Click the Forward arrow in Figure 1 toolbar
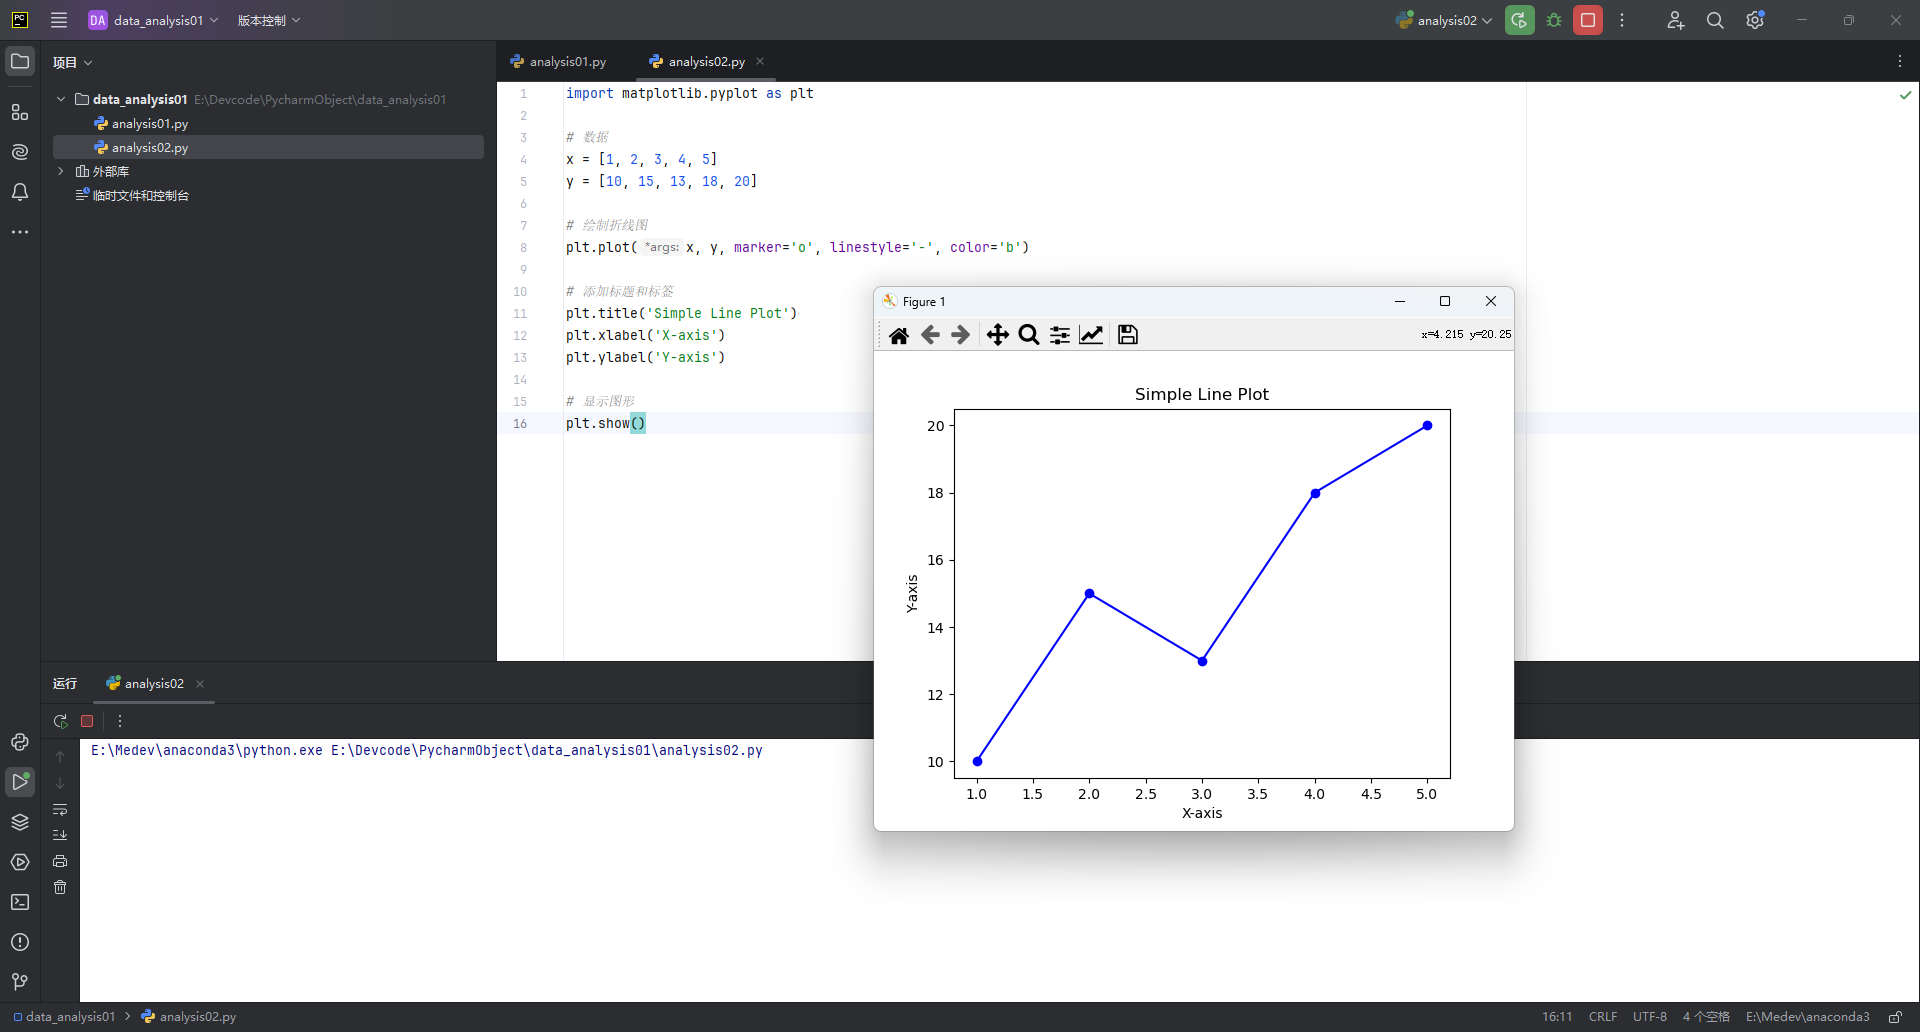The width and height of the screenshot is (1920, 1032). (x=960, y=335)
